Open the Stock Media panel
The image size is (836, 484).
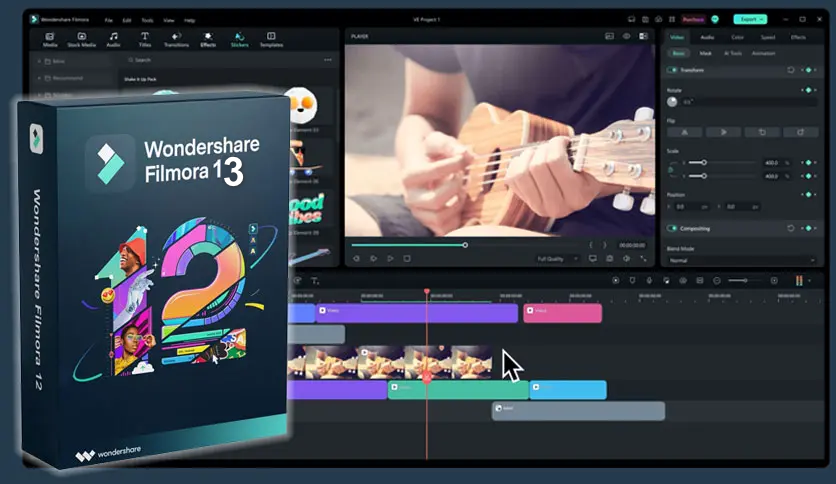point(80,39)
